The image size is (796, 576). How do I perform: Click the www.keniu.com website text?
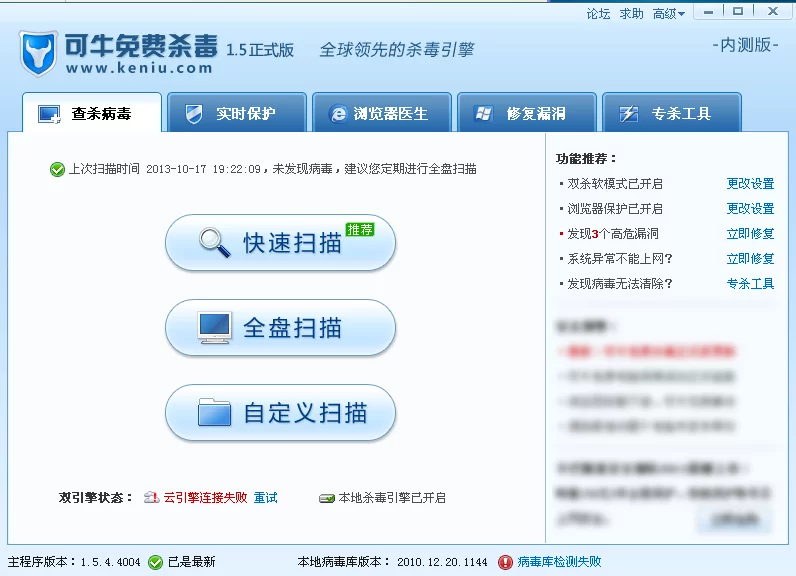[x=139, y=67]
